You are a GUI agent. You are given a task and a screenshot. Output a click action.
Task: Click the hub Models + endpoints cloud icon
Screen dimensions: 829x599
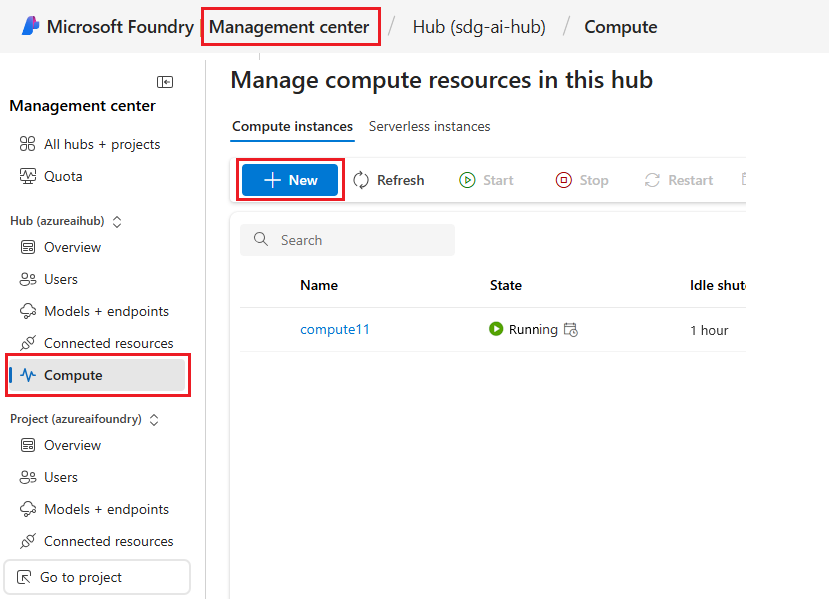click(x=27, y=311)
